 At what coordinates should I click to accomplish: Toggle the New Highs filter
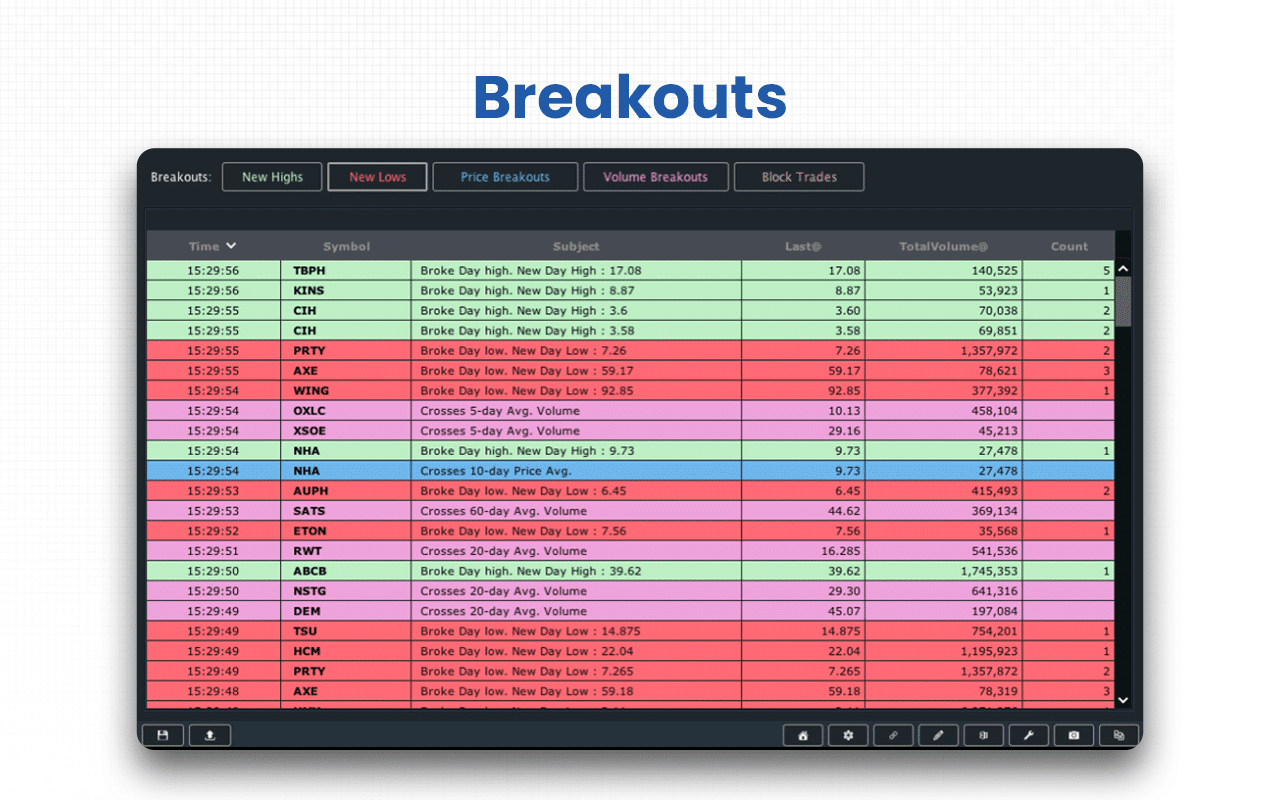(272, 177)
